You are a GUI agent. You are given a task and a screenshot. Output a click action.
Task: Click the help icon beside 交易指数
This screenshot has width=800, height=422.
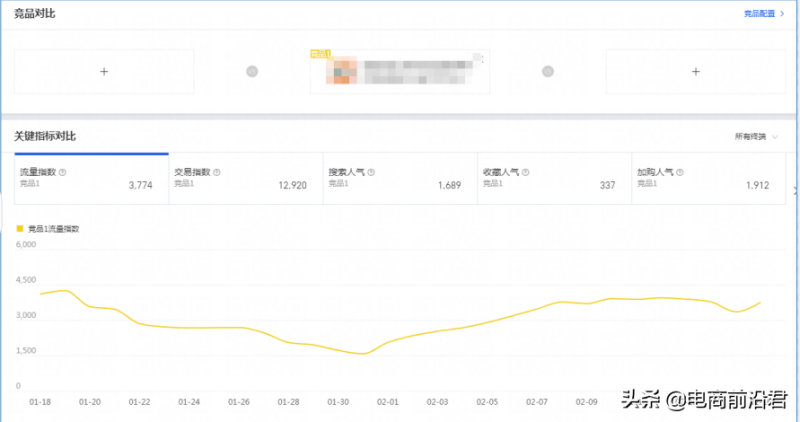(x=217, y=172)
